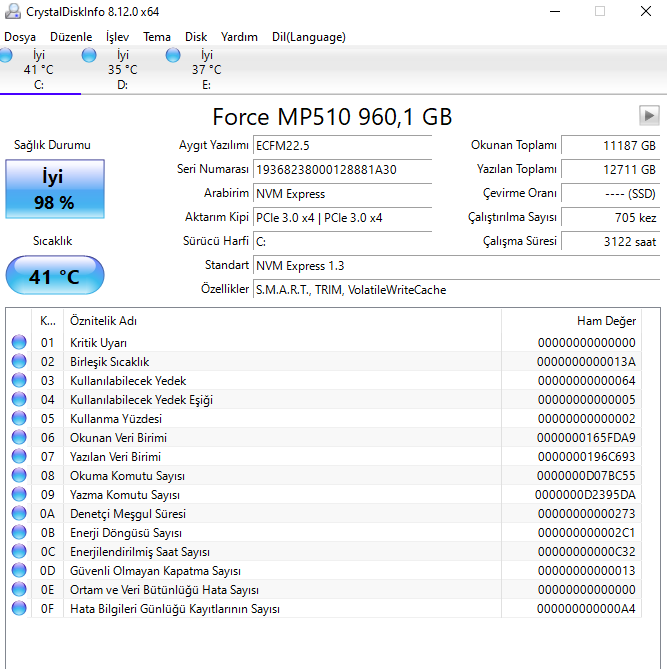Screen dimensions: 667x669
Task: Click status orb for Ortam ve Veri Bütünlüğü row
Action: [x=19, y=589]
